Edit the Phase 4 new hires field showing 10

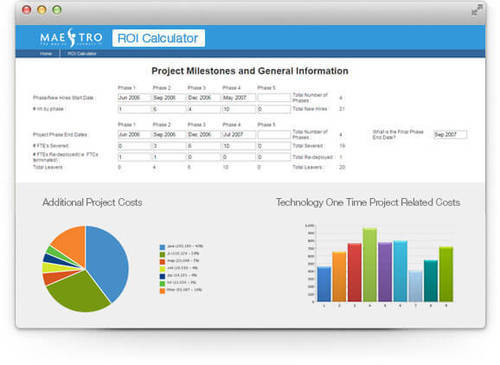coord(239,109)
